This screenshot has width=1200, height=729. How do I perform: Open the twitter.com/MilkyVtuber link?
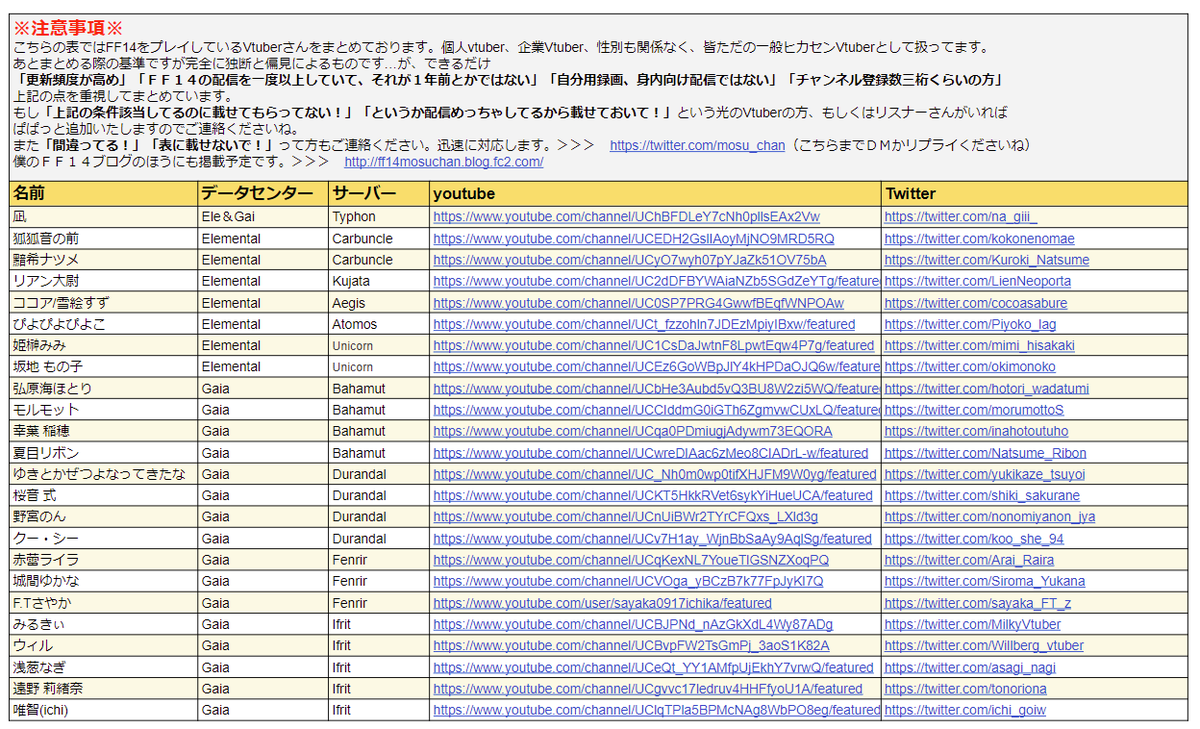[x=973, y=624]
